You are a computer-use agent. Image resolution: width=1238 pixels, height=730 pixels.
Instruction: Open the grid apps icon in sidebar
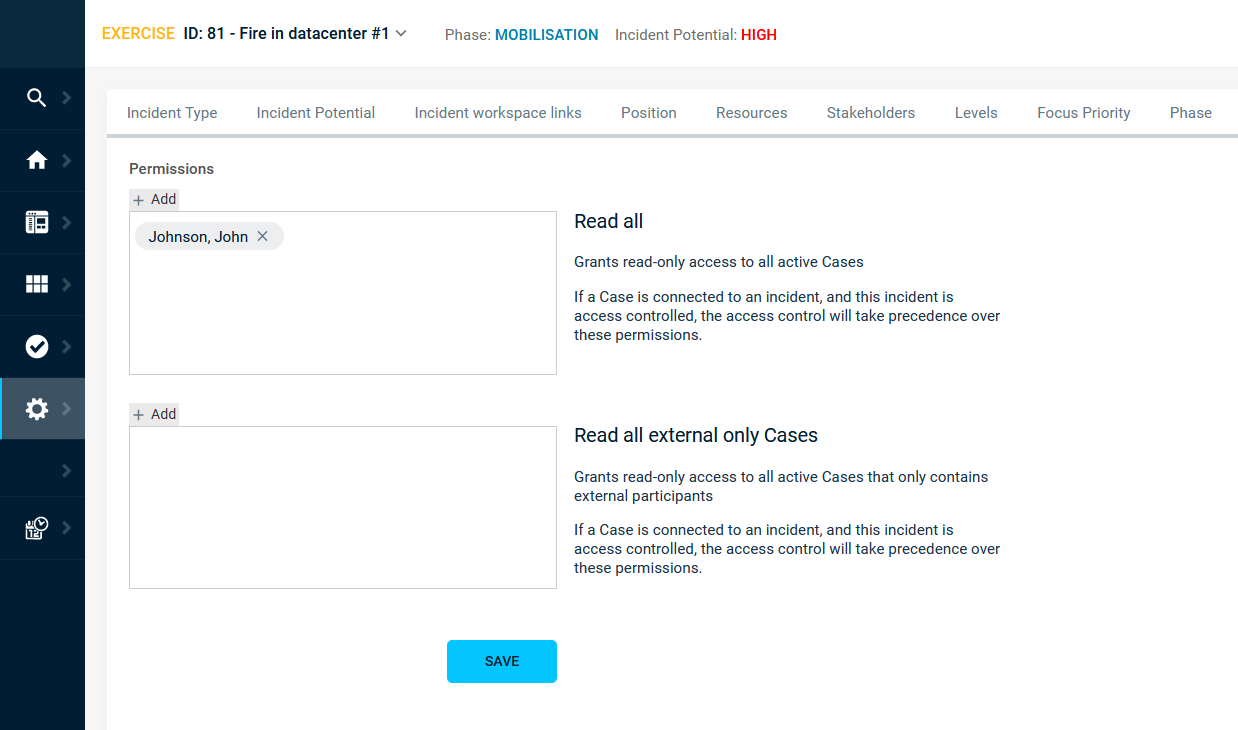[x=36, y=284]
